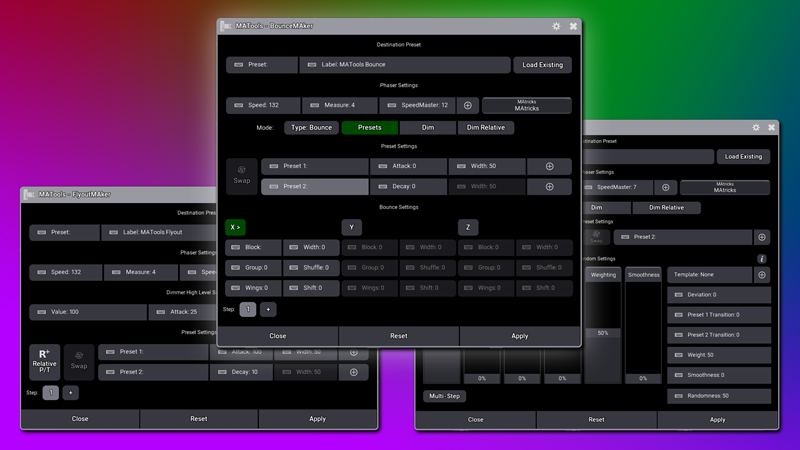Viewport: 800px width, 450px height.
Task: Click Apply in right rear window
Action: pos(717,420)
